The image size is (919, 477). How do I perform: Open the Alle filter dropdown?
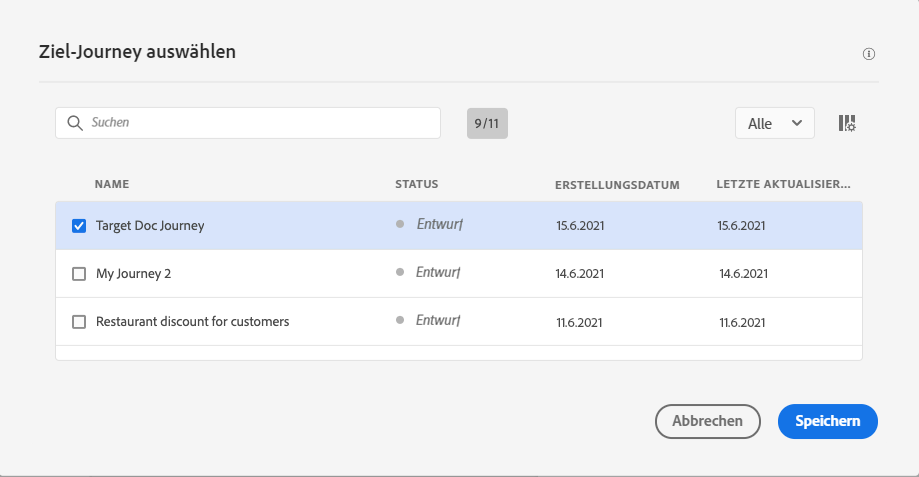coord(775,123)
